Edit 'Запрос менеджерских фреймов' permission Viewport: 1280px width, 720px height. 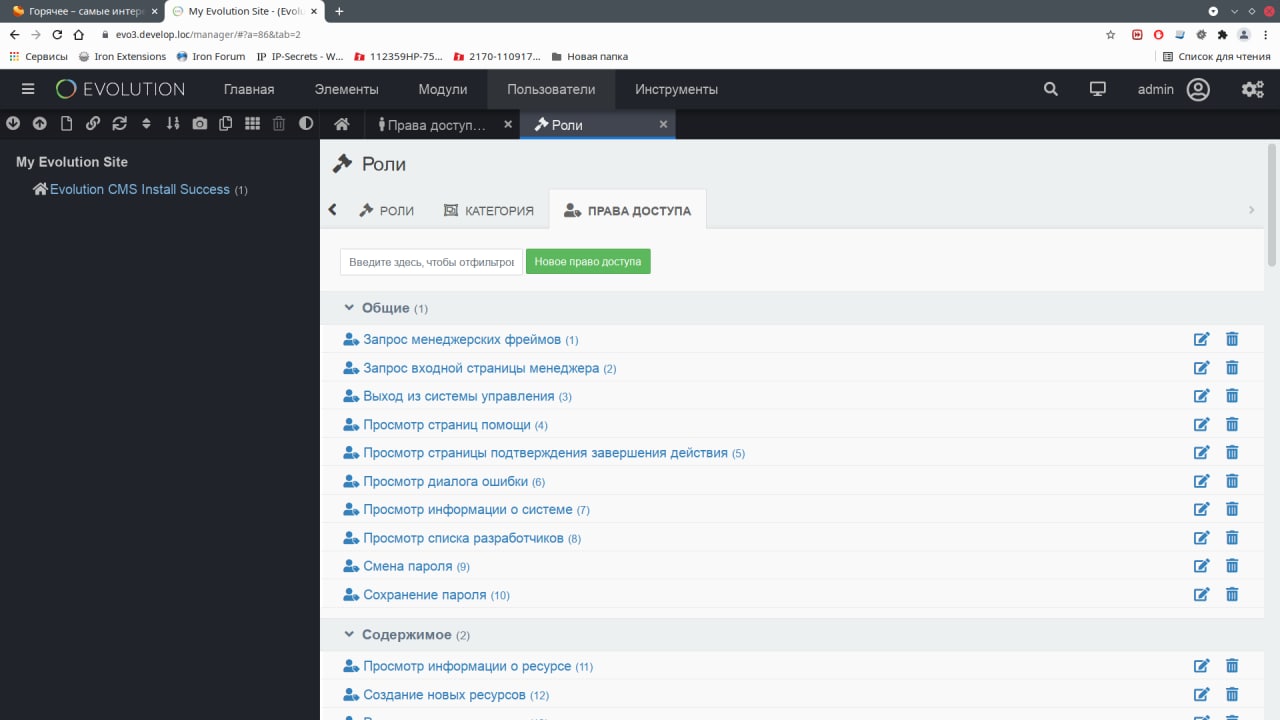(1202, 339)
